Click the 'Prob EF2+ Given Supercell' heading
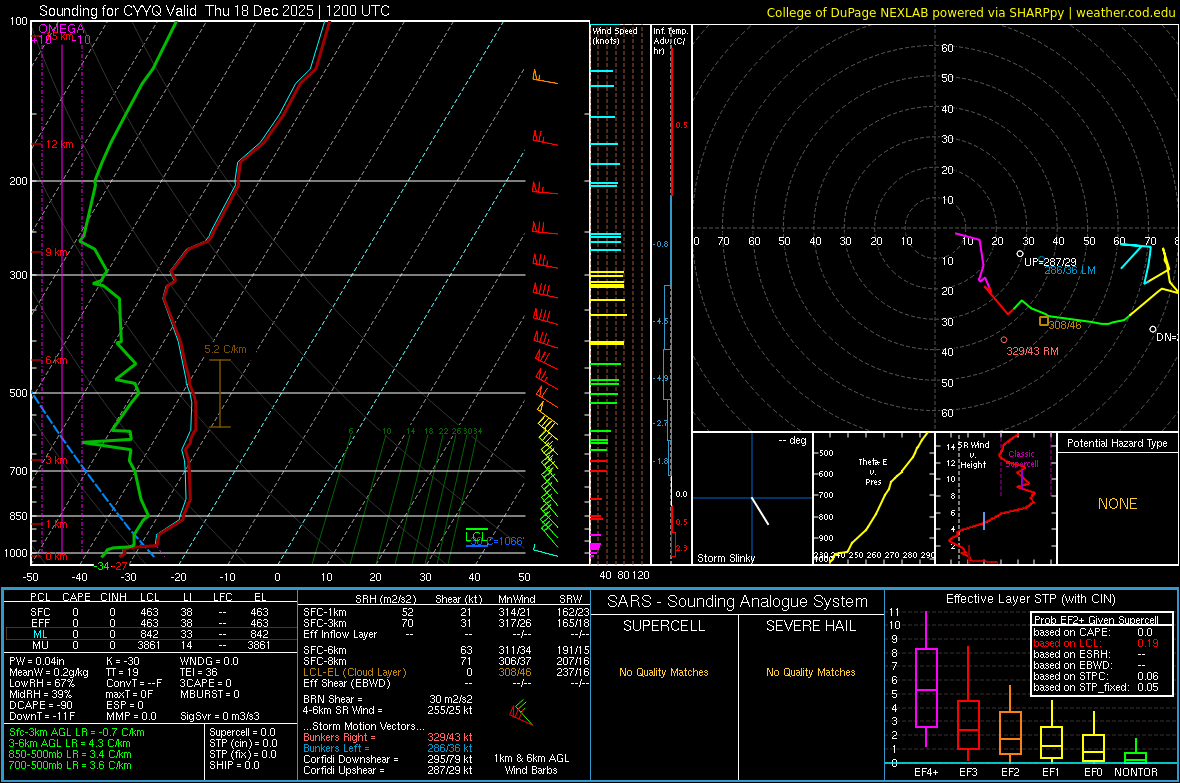The image size is (1180, 783). click(1096, 620)
